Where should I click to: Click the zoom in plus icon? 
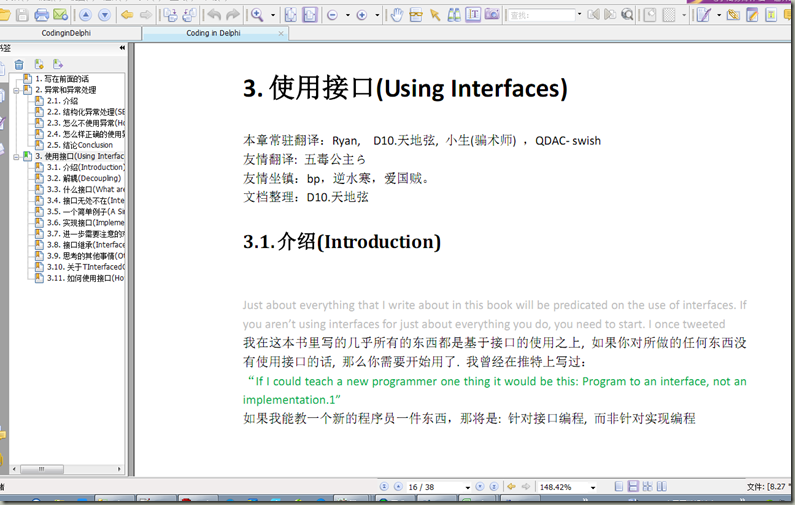click(x=362, y=16)
